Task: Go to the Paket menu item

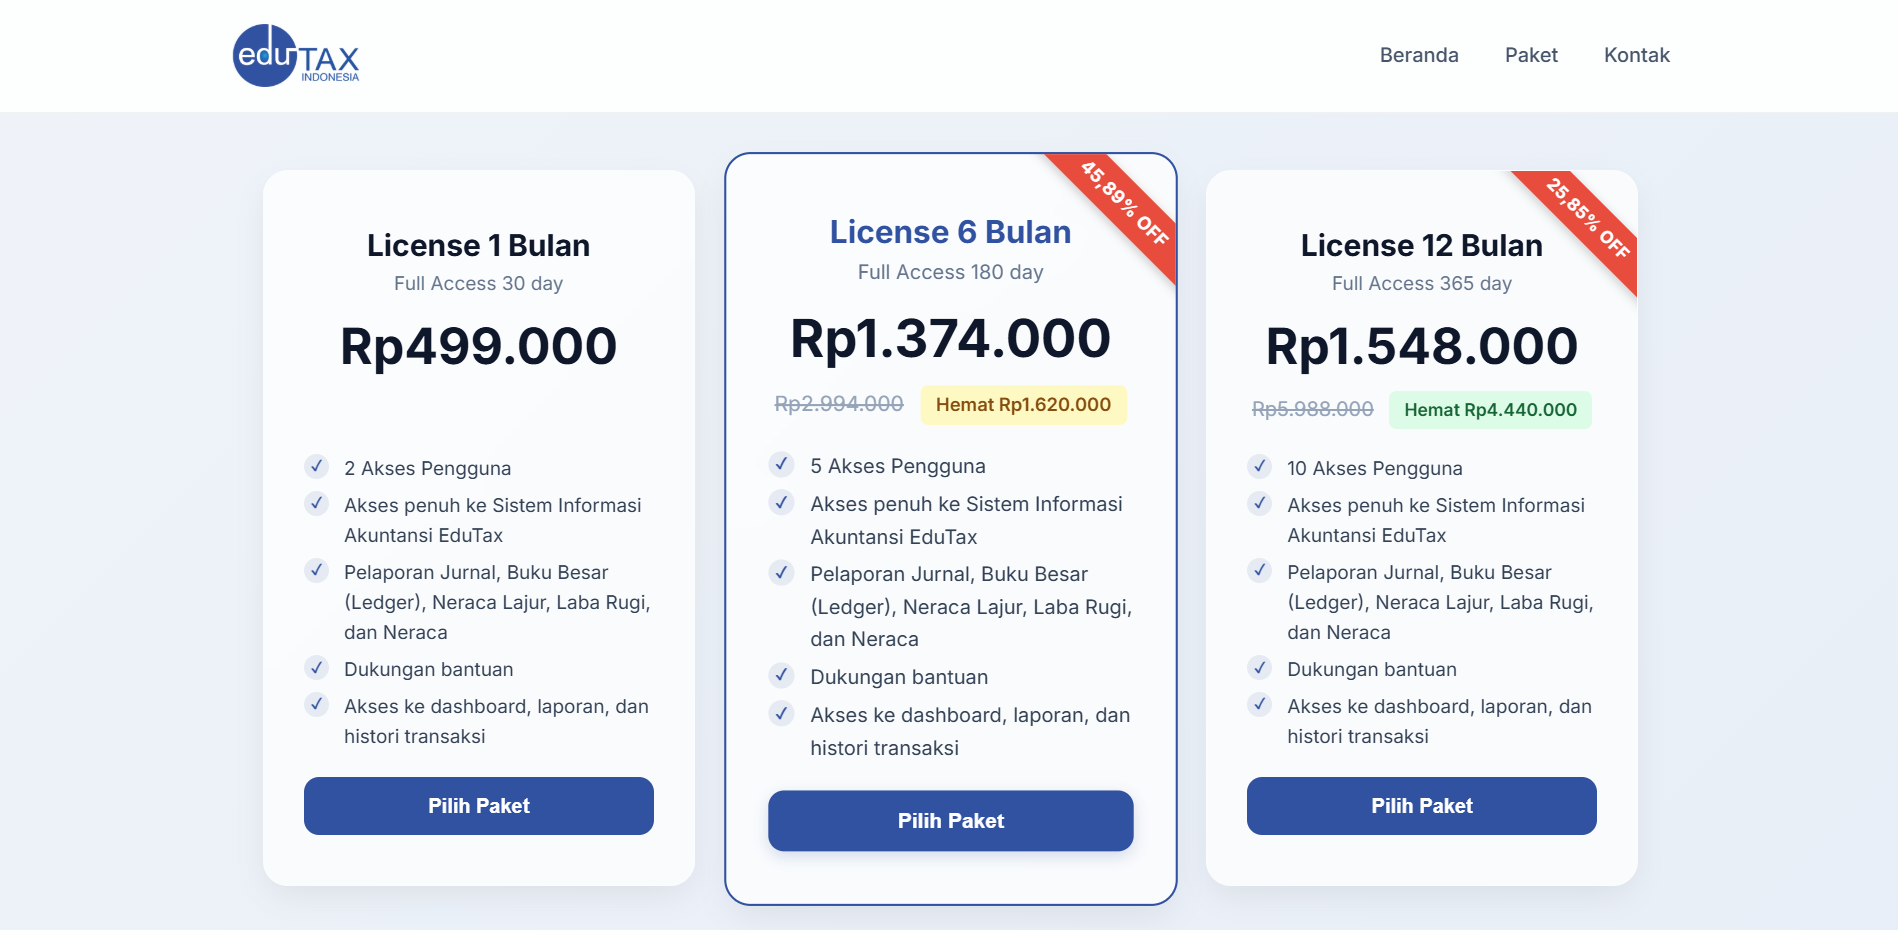Action: coord(1531,55)
